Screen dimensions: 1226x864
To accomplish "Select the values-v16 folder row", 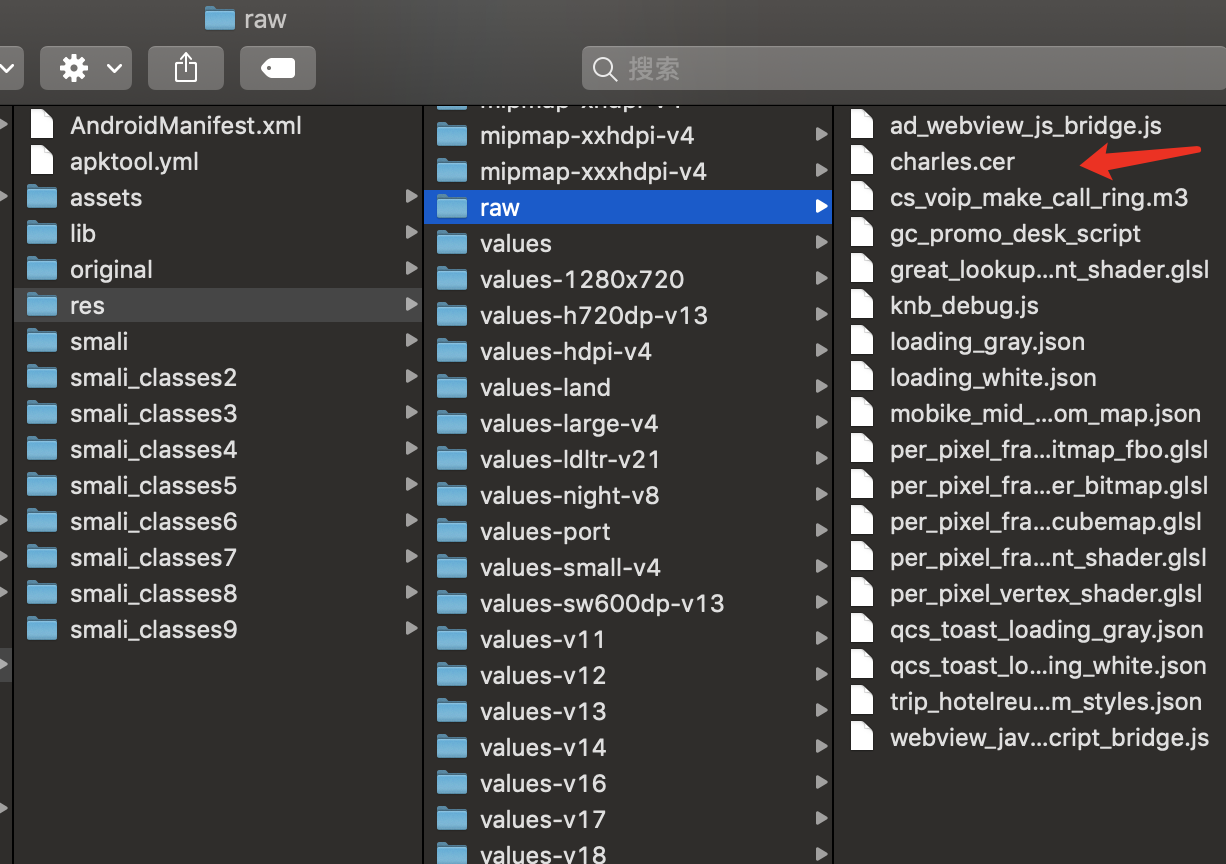I will [628, 783].
